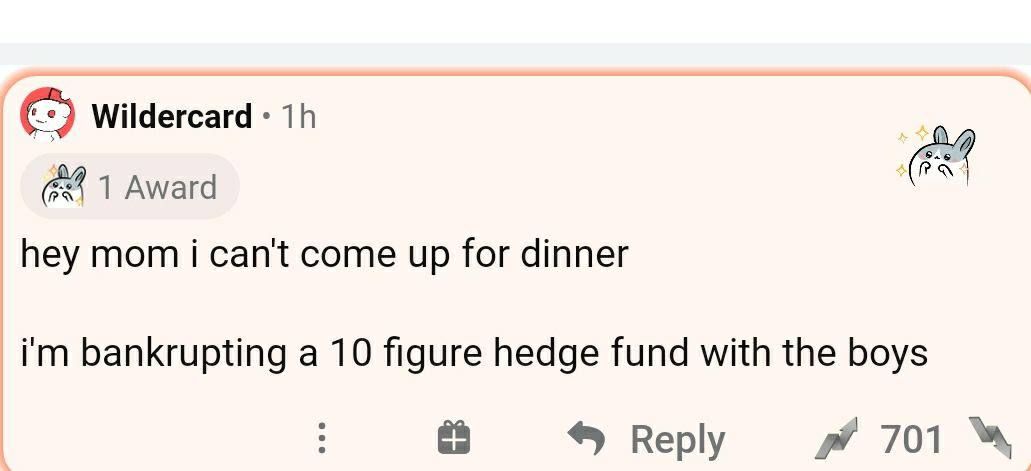Click the gray divider bar above comment
Screen dimensions: 1031x471
coord(516,54)
